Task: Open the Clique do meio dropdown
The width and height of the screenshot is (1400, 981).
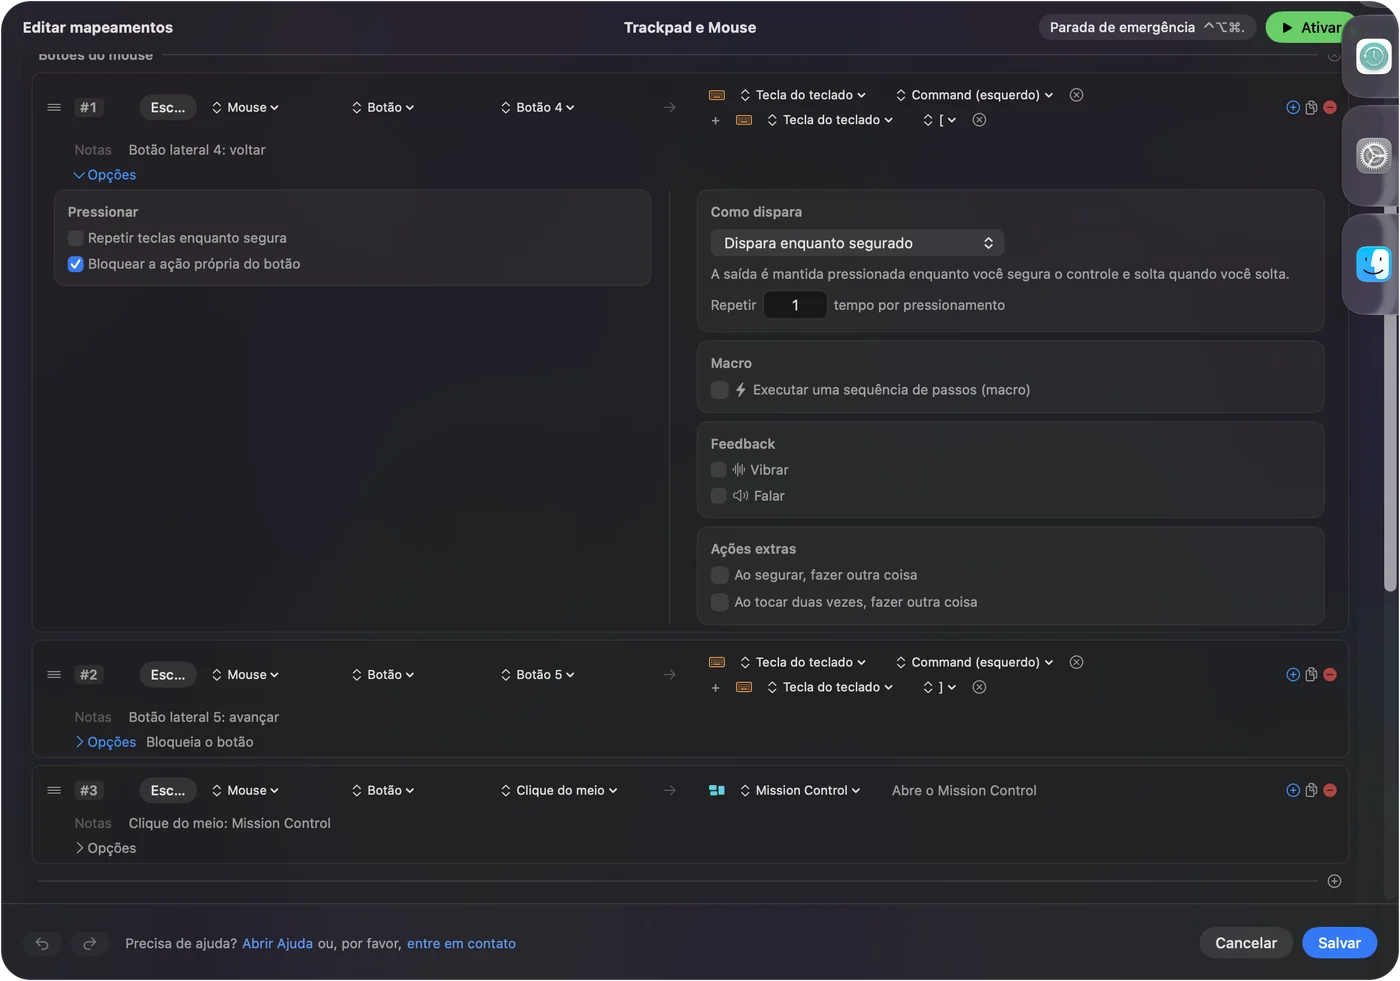Action: (x=559, y=790)
